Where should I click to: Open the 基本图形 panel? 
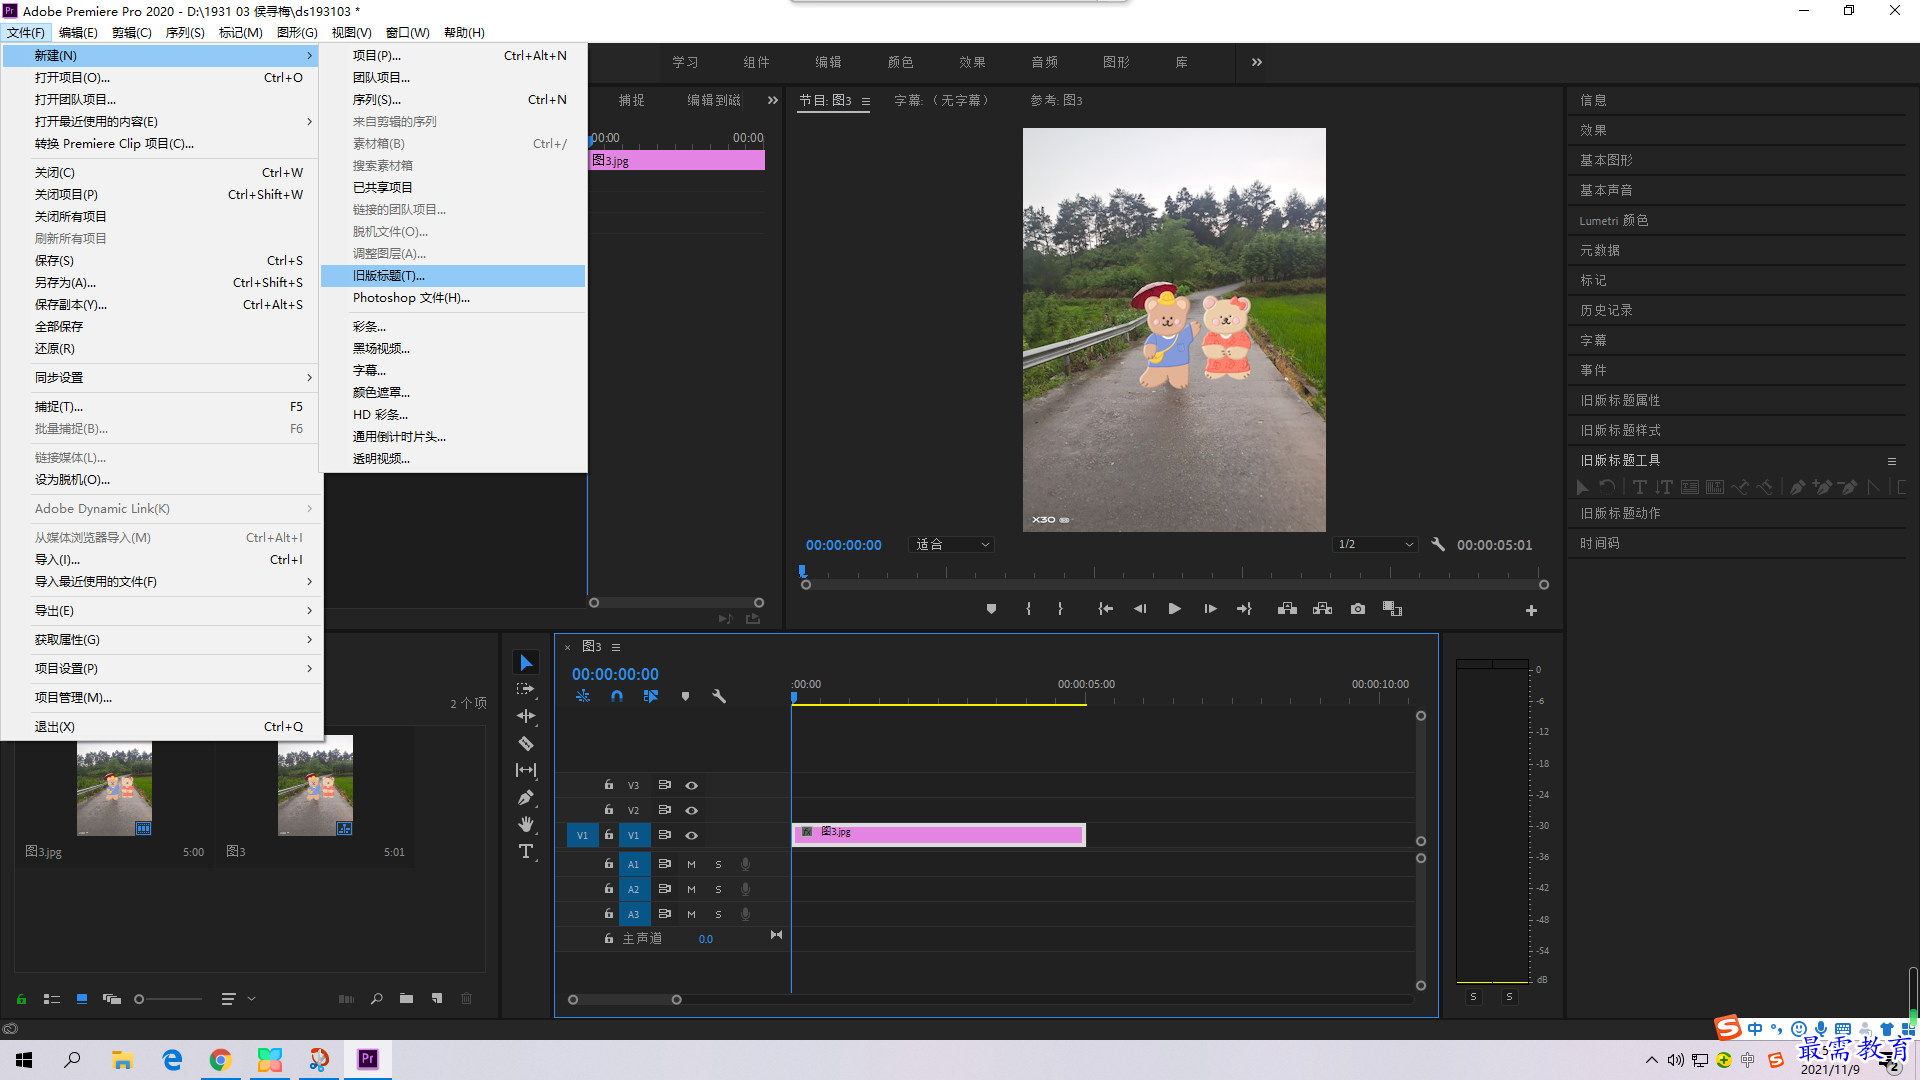(1606, 160)
